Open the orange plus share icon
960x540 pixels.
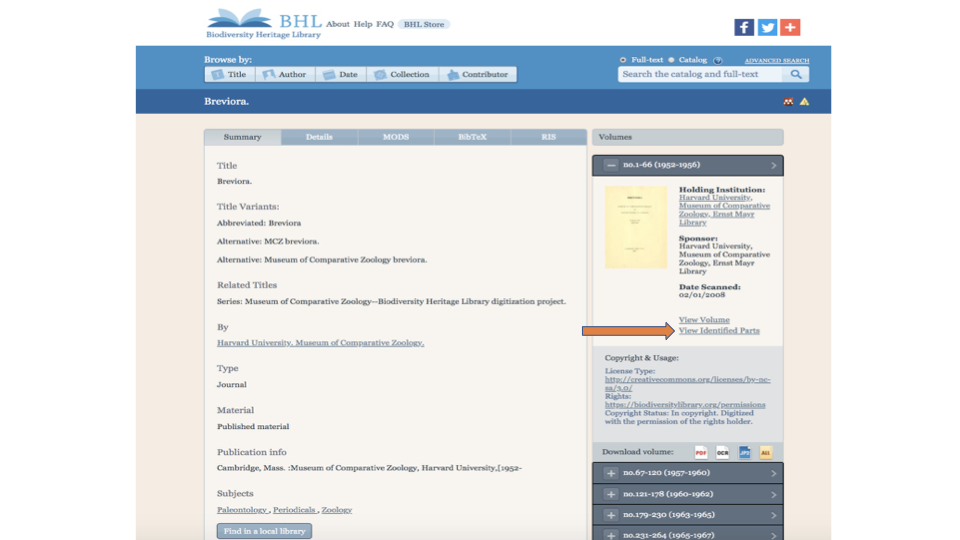tap(790, 27)
